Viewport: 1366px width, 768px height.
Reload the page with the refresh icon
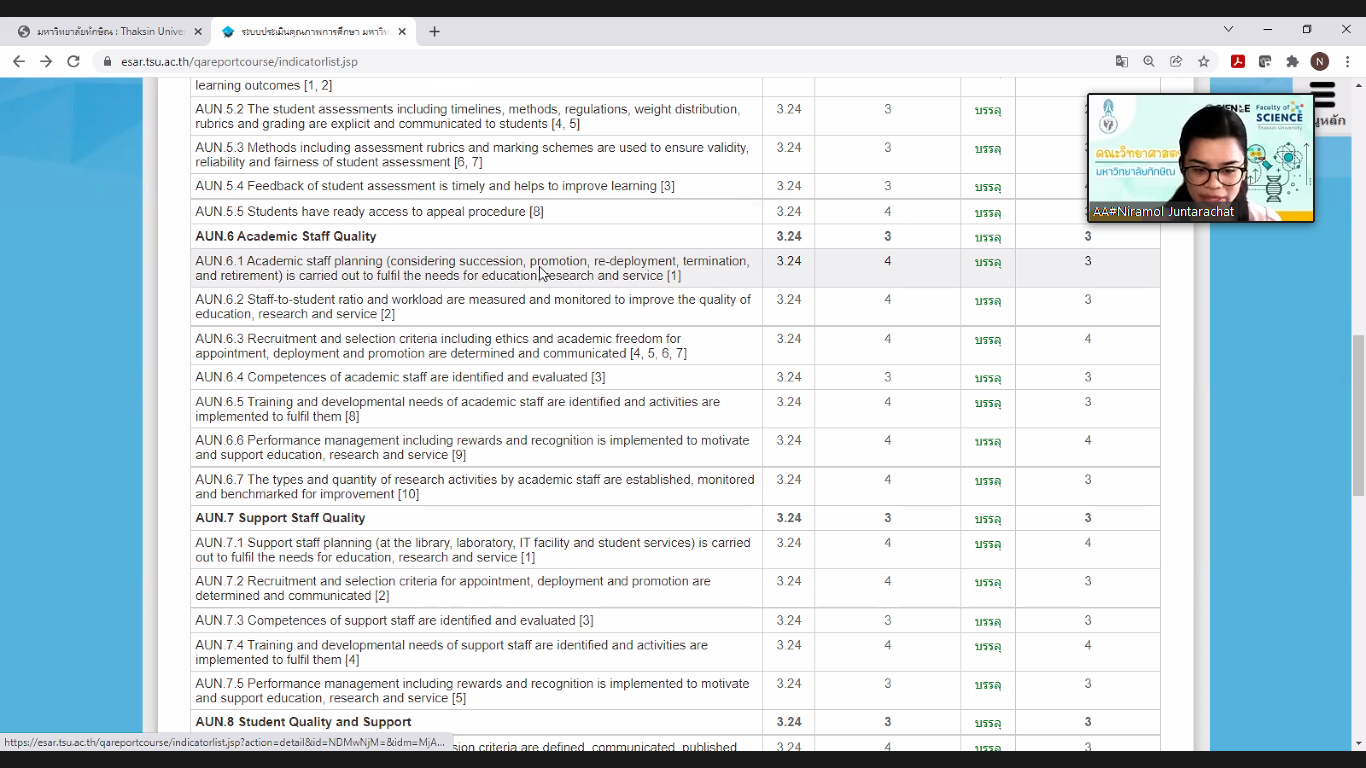73,60
